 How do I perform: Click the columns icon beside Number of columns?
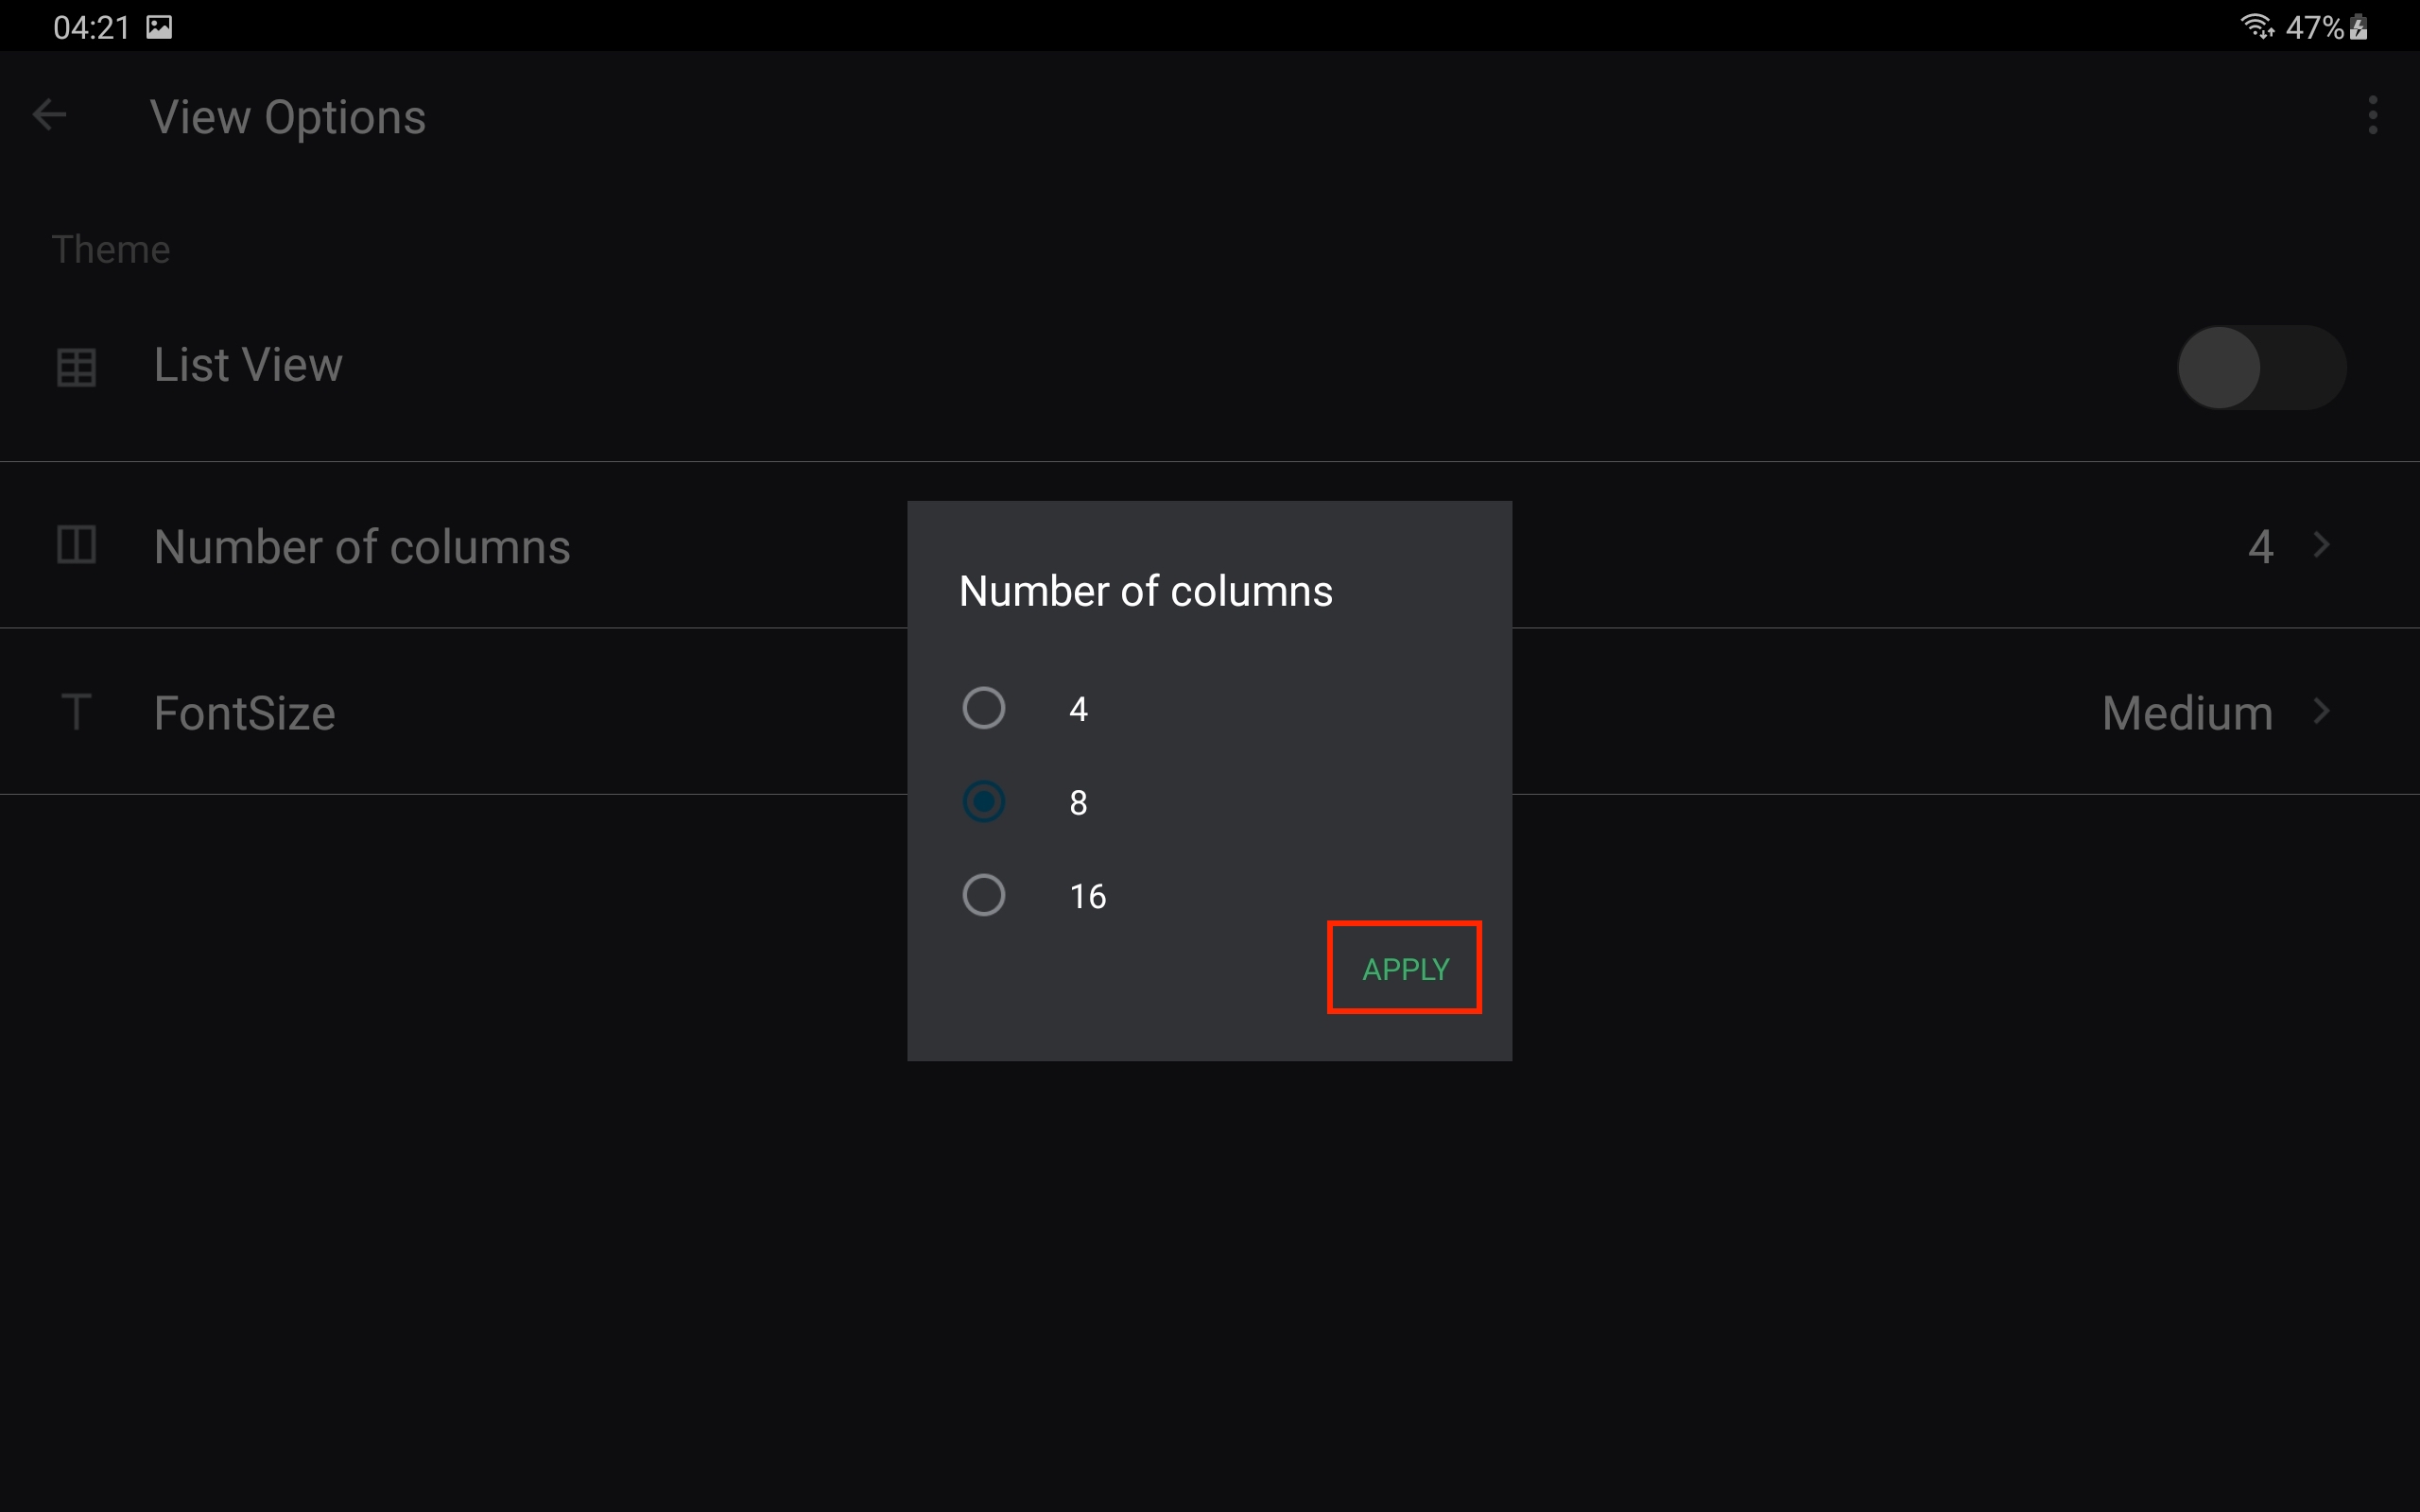(76, 545)
